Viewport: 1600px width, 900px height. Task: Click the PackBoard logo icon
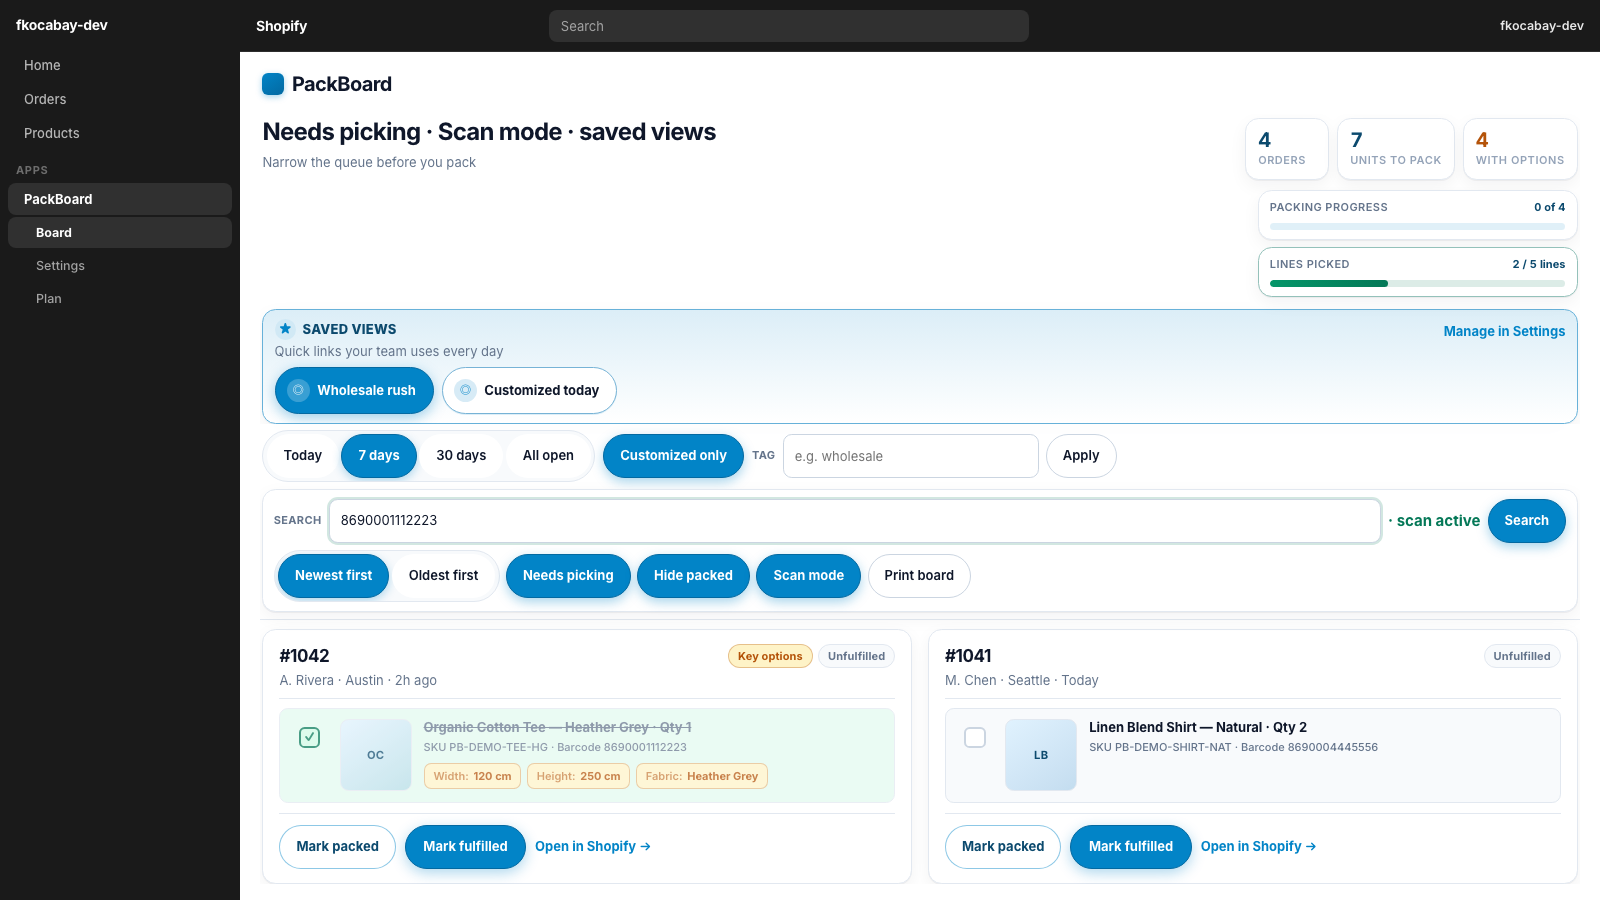(x=273, y=84)
